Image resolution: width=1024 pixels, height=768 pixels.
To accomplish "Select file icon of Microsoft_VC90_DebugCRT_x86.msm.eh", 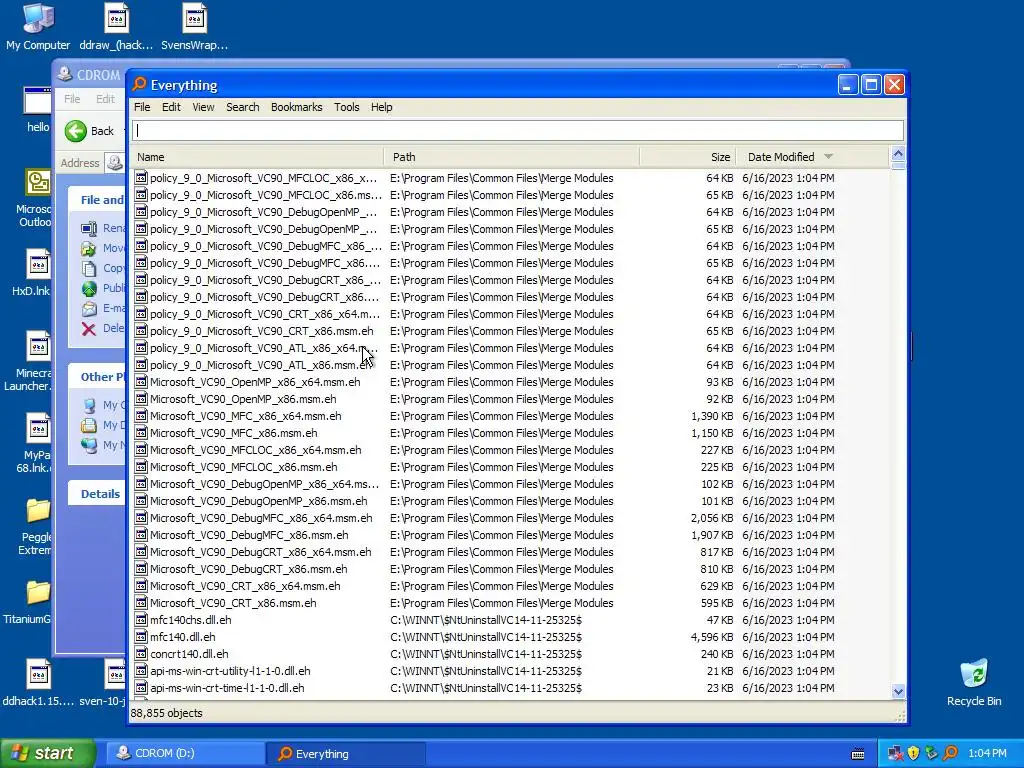I will click(141, 569).
